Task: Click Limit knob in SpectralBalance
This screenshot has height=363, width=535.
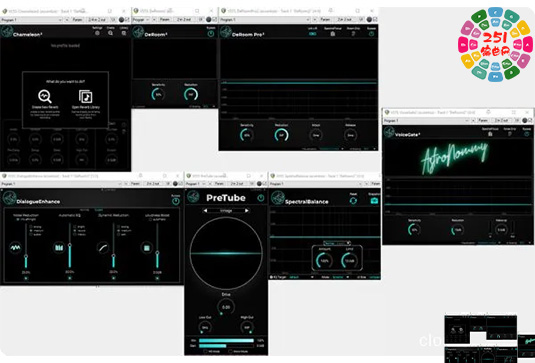Action: click(349, 261)
